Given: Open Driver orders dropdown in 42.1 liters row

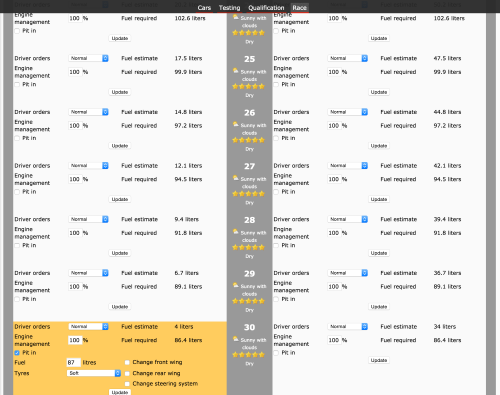Looking at the screenshot, I should pos(348,166).
